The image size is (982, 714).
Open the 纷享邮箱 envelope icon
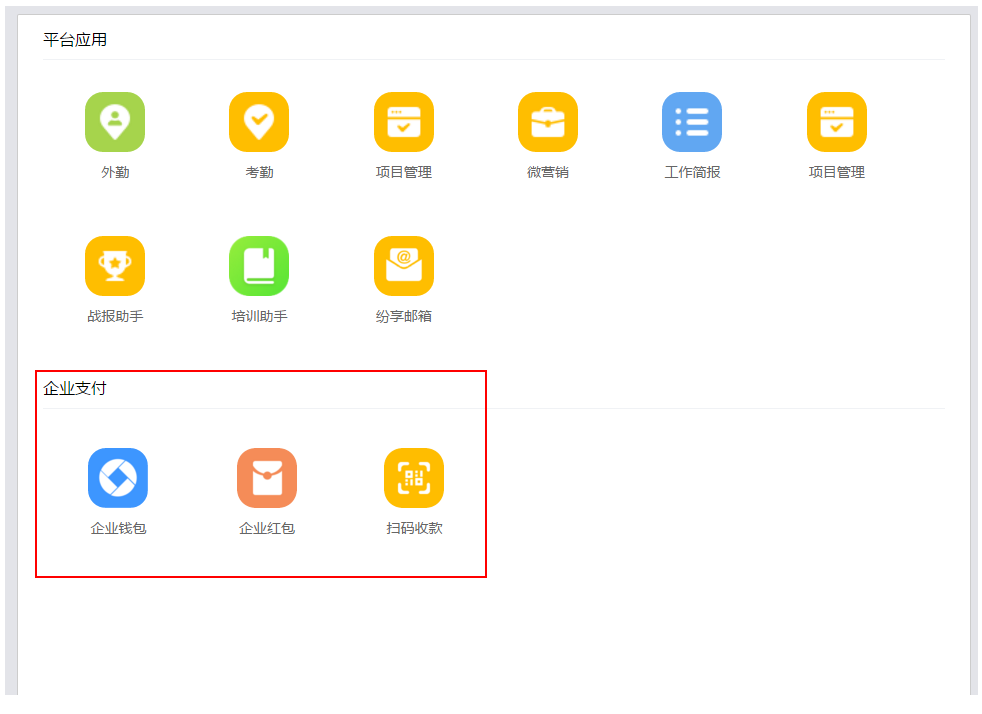point(404,266)
